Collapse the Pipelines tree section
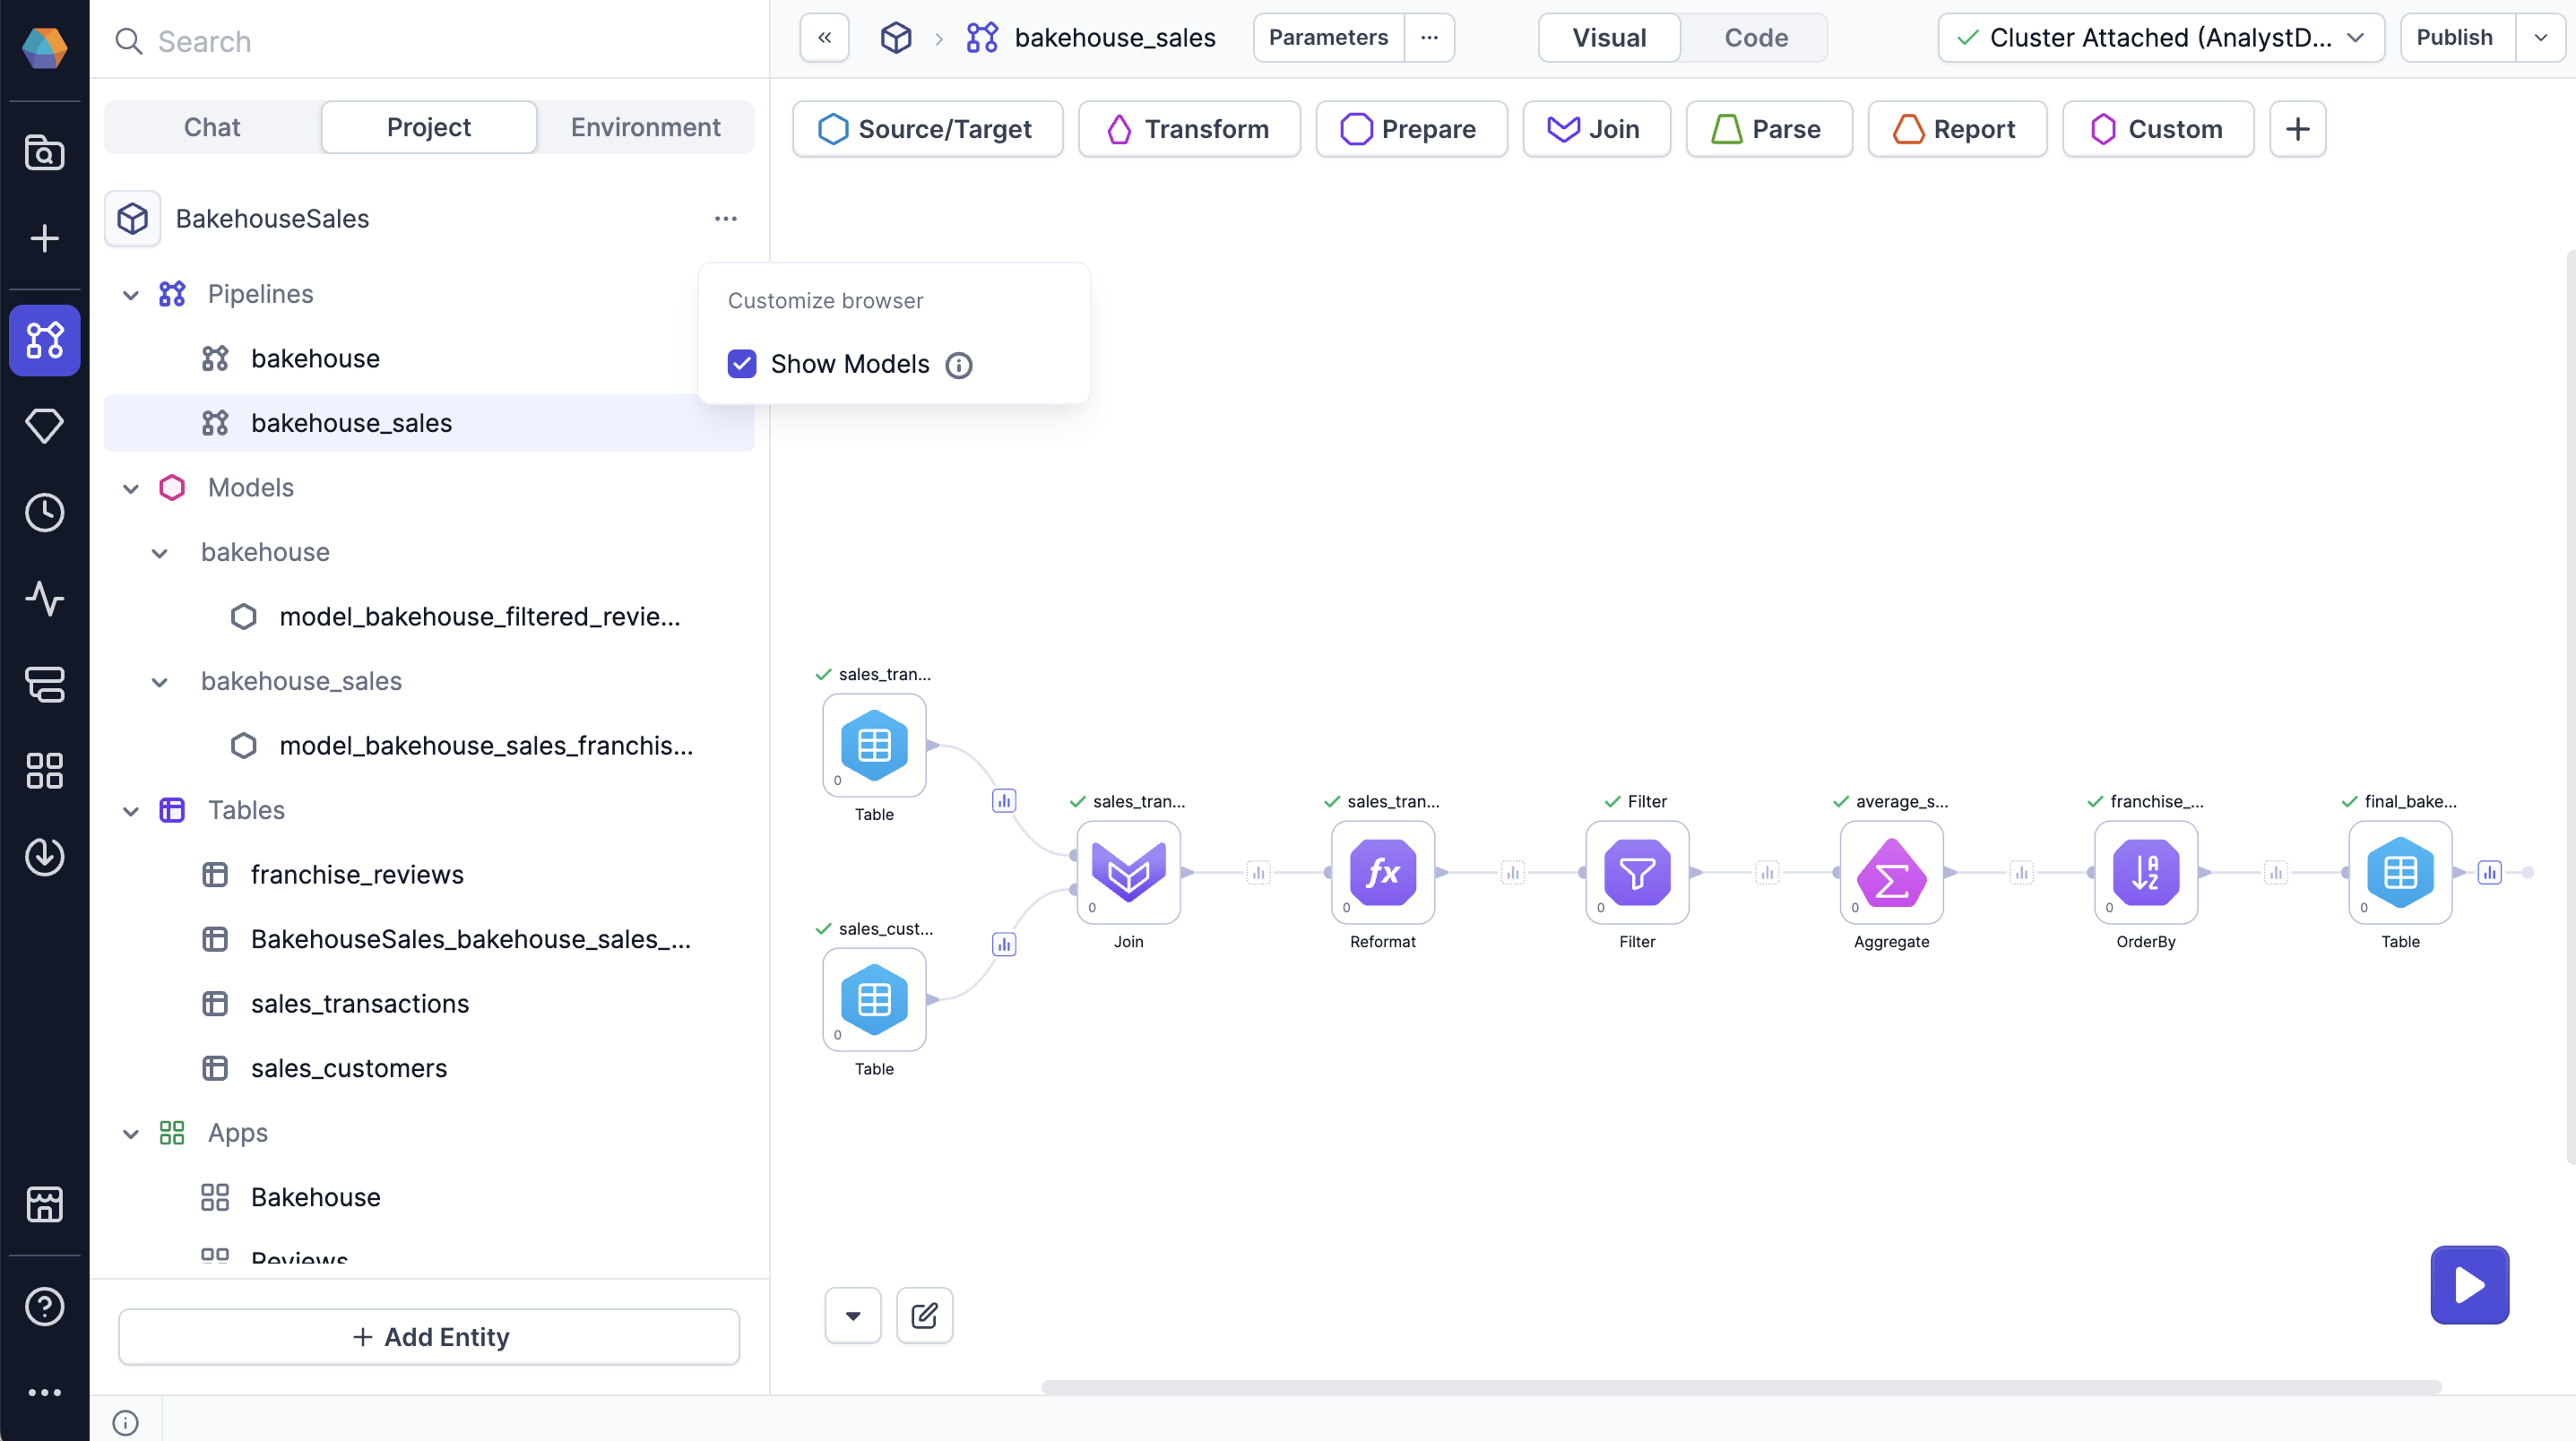This screenshot has height=1441, width=2576. pos(130,294)
